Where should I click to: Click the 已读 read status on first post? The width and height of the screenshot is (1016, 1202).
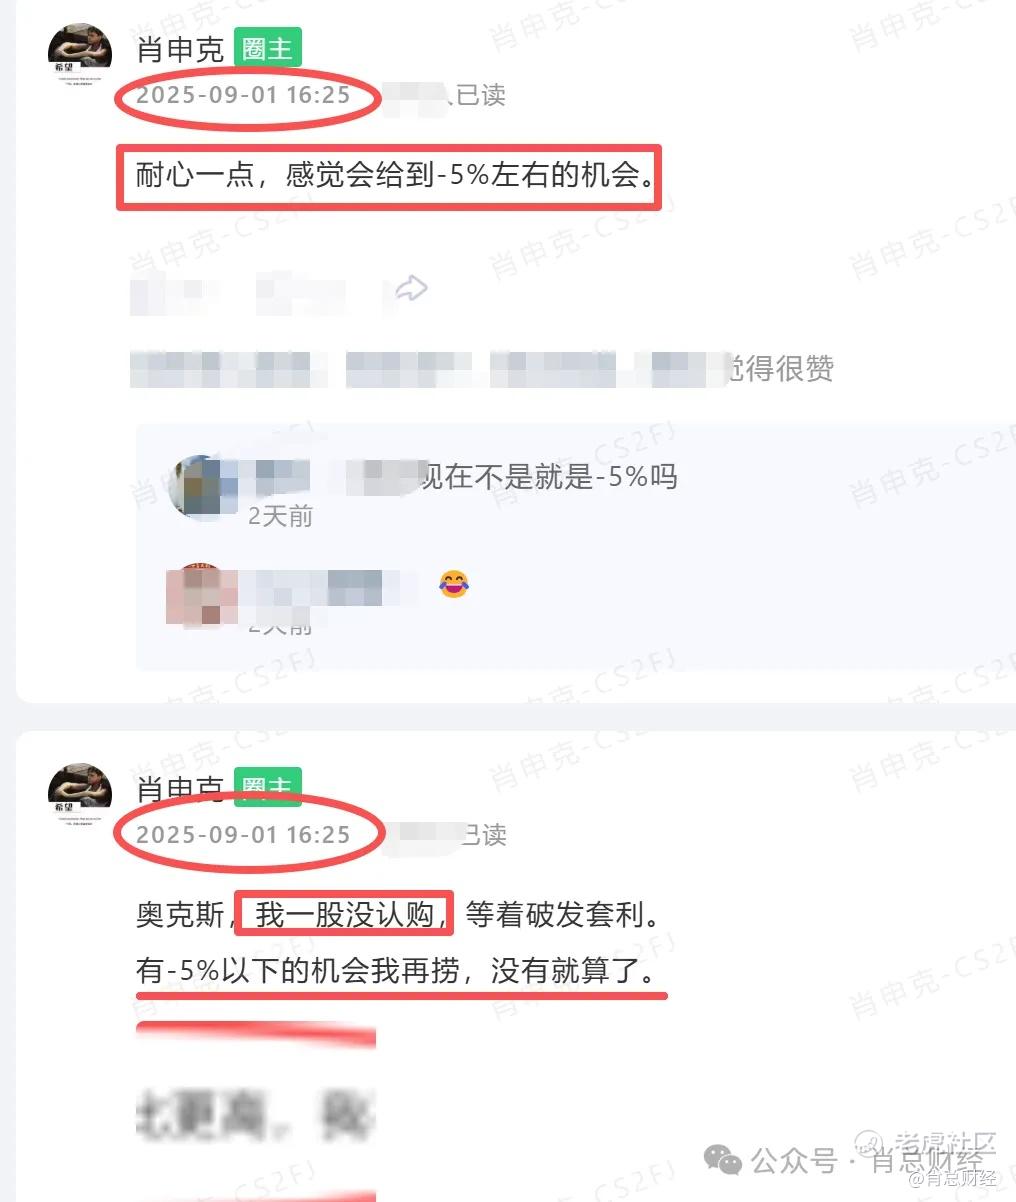click(481, 95)
